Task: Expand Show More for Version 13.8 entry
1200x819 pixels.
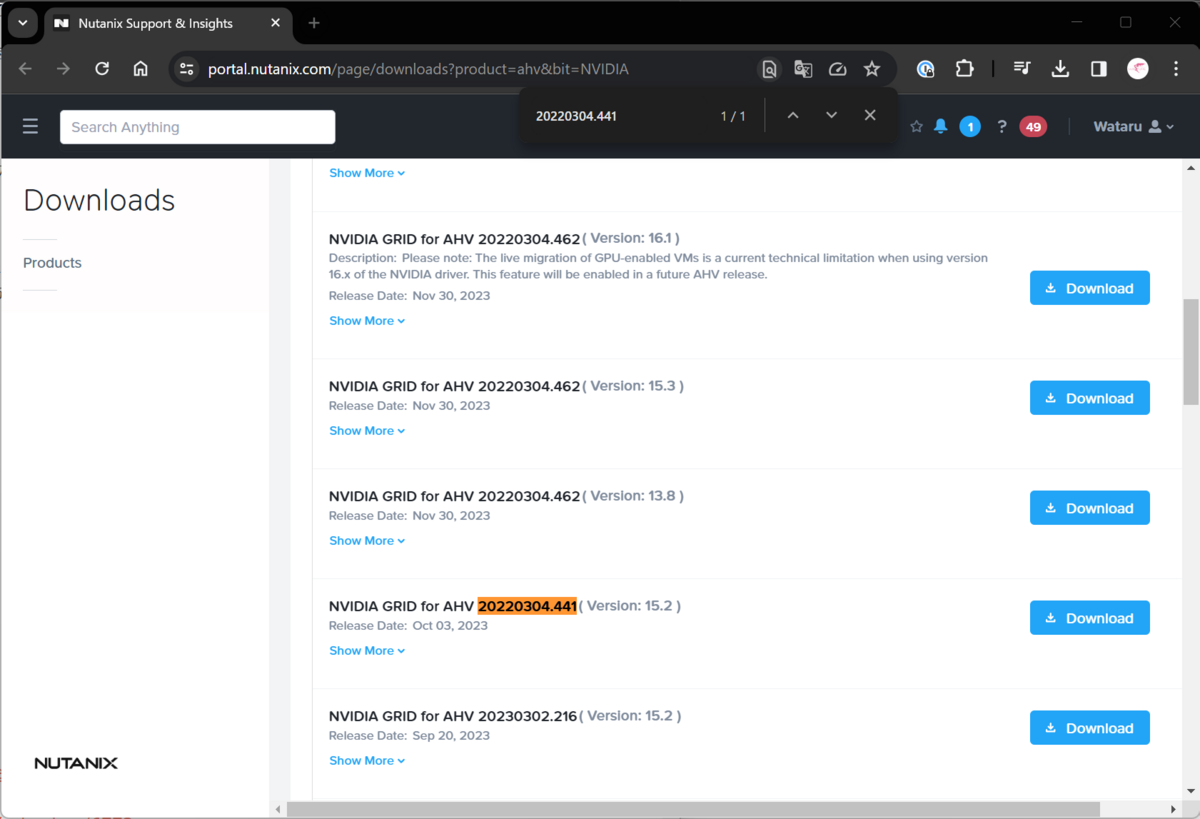Action: (x=367, y=541)
